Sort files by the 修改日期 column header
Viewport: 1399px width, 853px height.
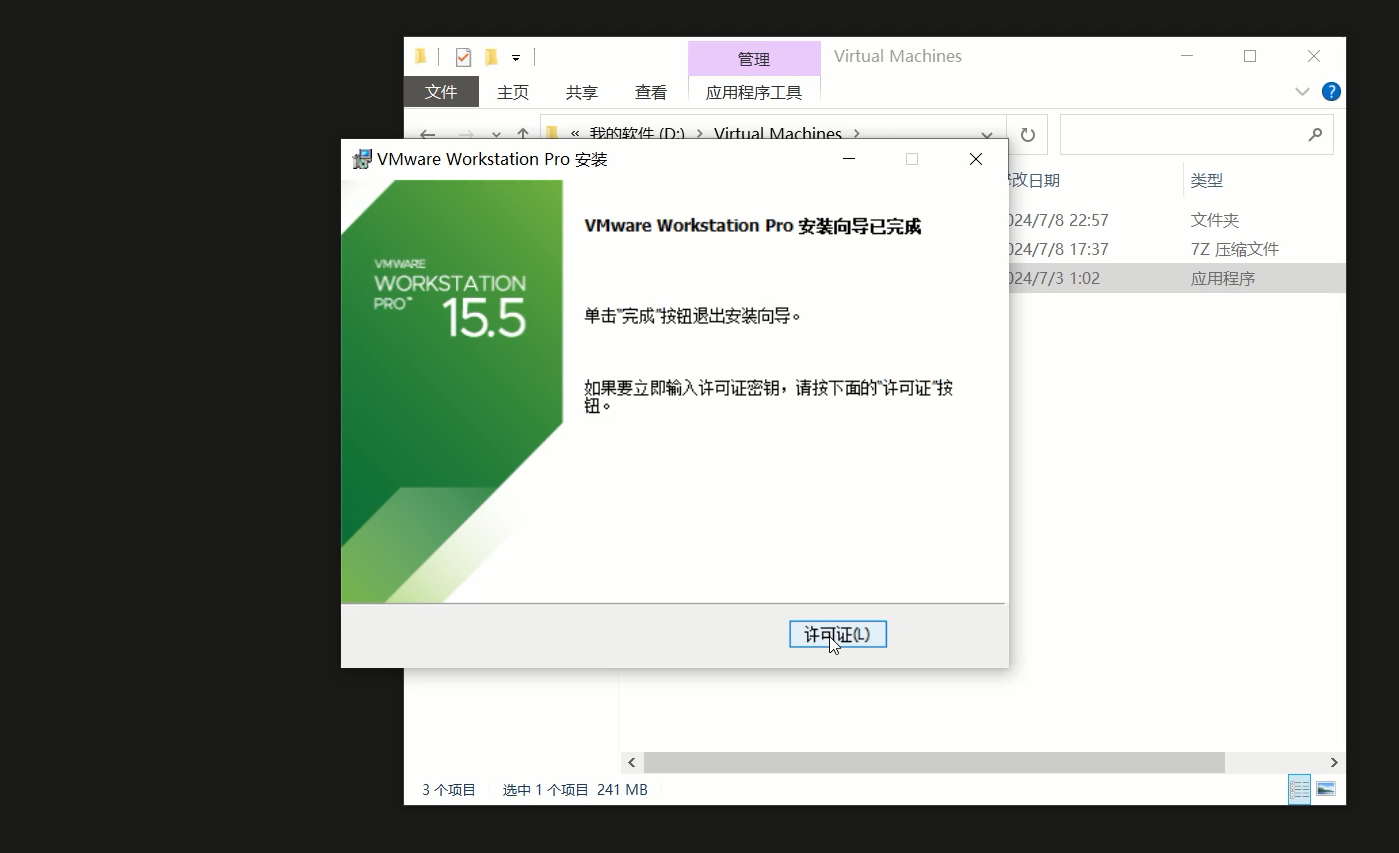click(1035, 181)
